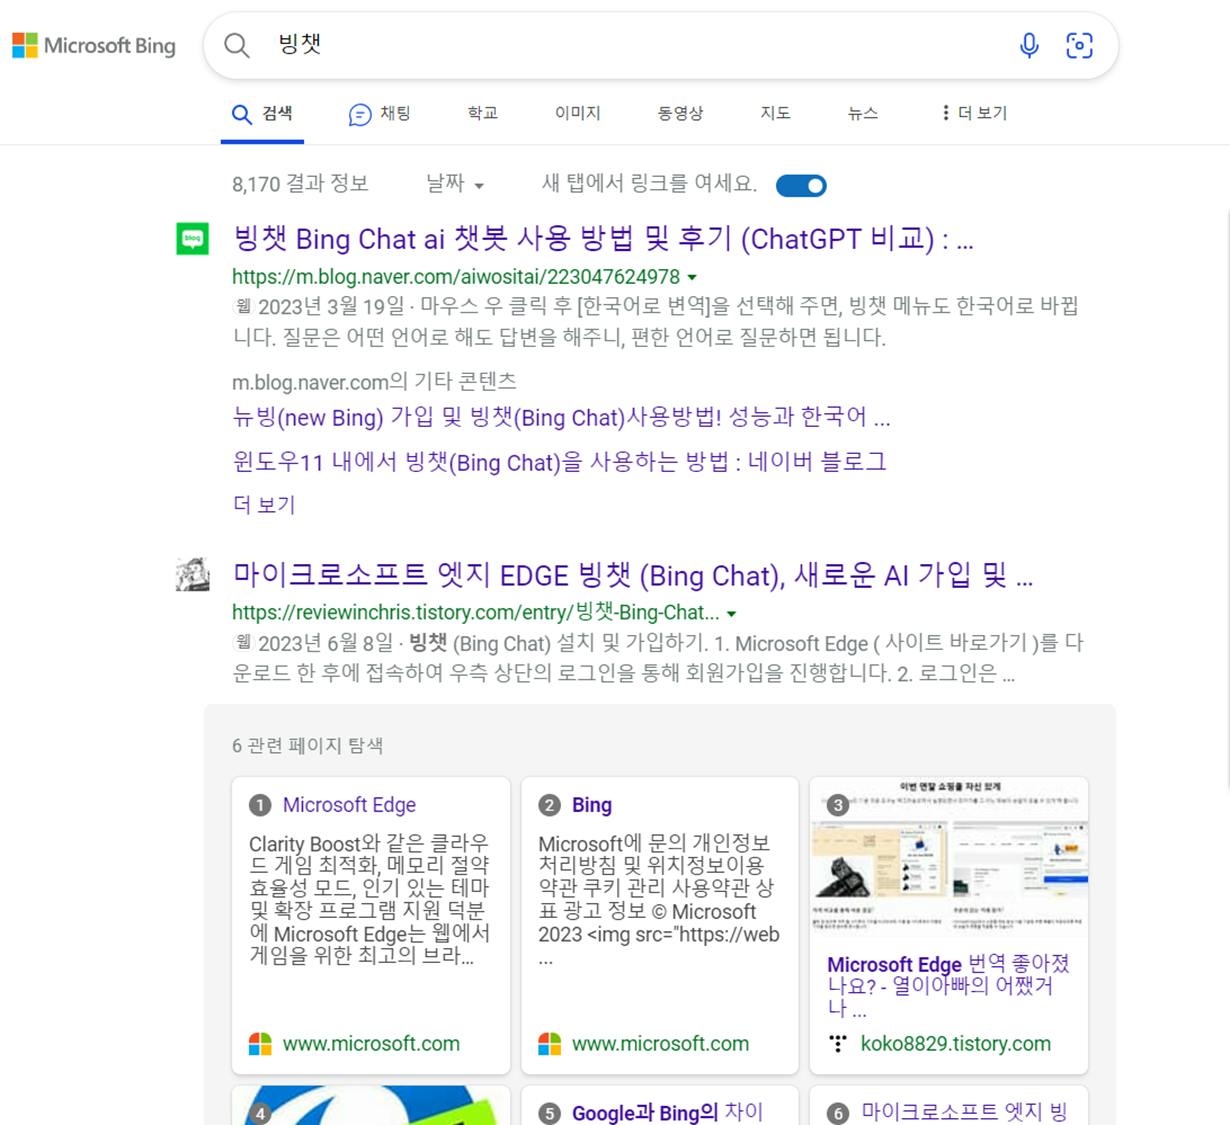Click m.blog.naver.com의 기타 콘텐츠 text
The image size is (1230, 1125).
(x=374, y=381)
